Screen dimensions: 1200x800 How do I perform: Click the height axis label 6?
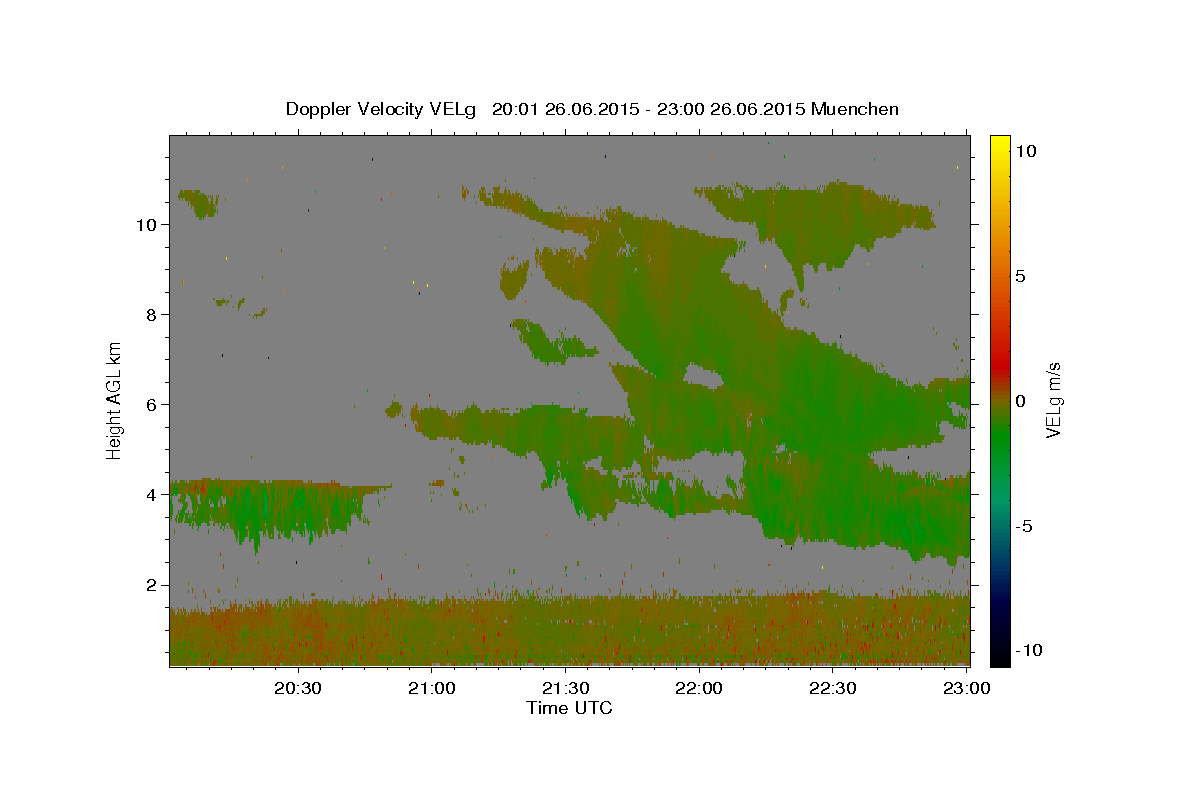pyautogui.click(x=152, y=405)
